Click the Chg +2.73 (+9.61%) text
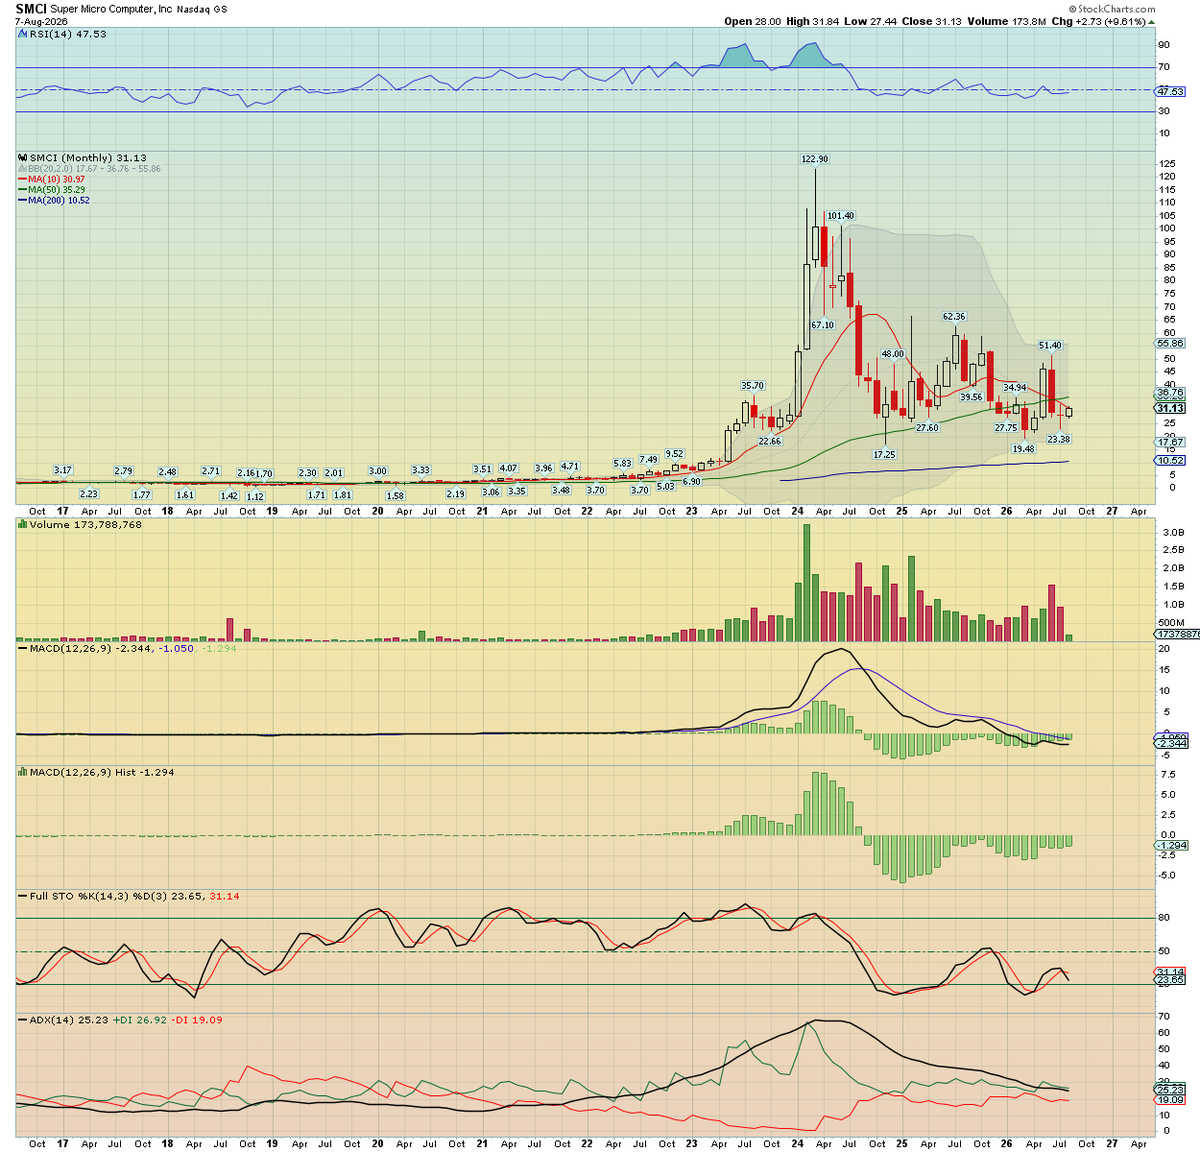The image size is (1200, 1152). pos(1098,21)
